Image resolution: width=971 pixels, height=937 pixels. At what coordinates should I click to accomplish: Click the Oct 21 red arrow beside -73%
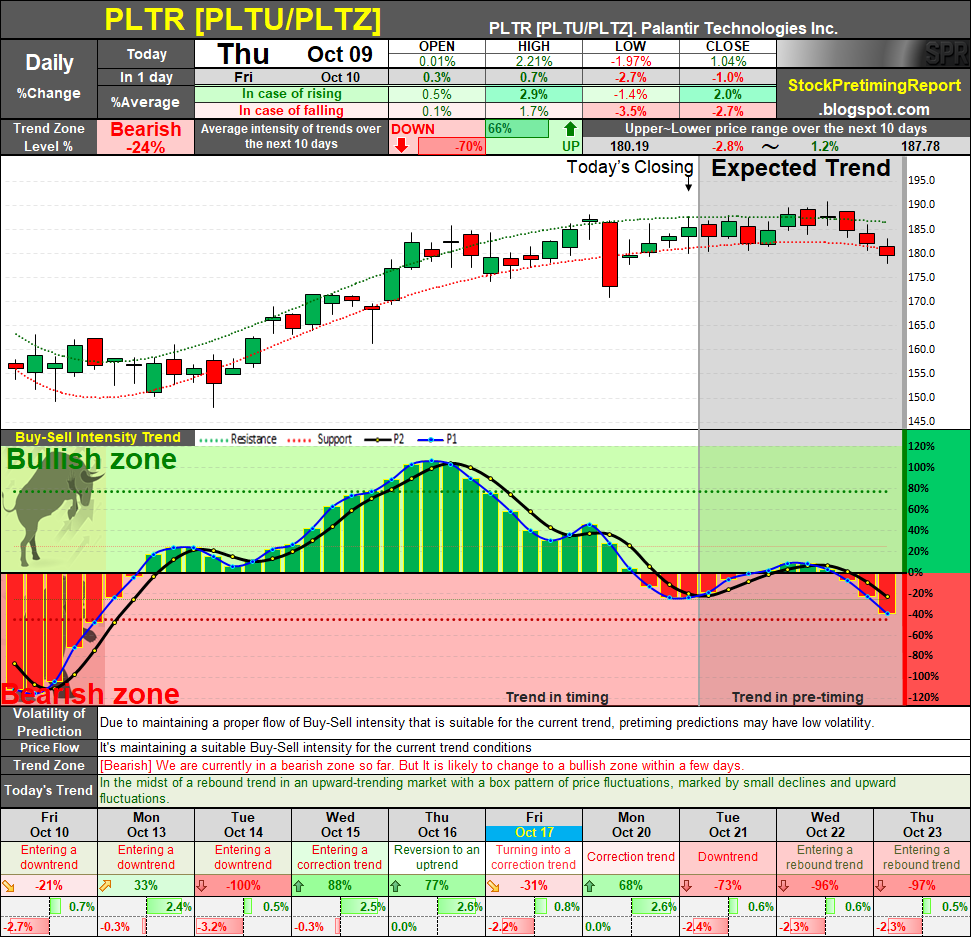click(687, 886)
